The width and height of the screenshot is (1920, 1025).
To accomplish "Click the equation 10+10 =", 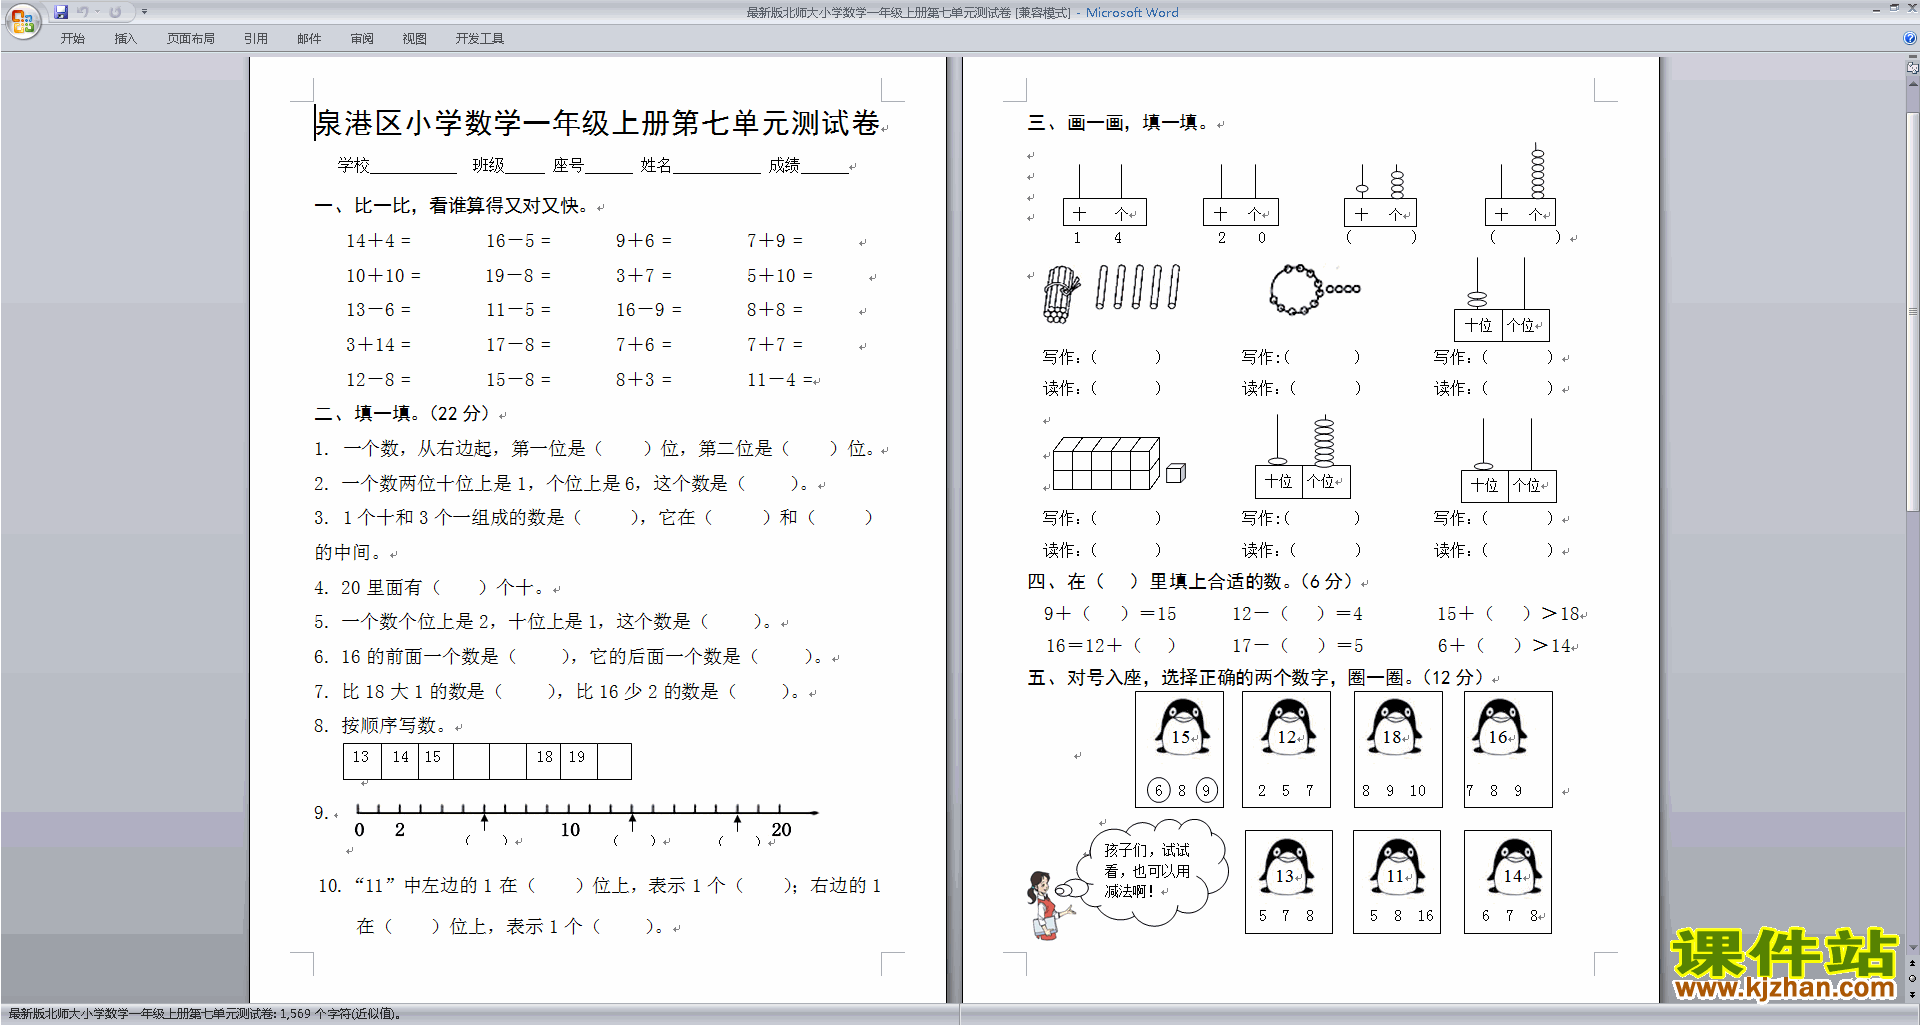I will point(383,276).
